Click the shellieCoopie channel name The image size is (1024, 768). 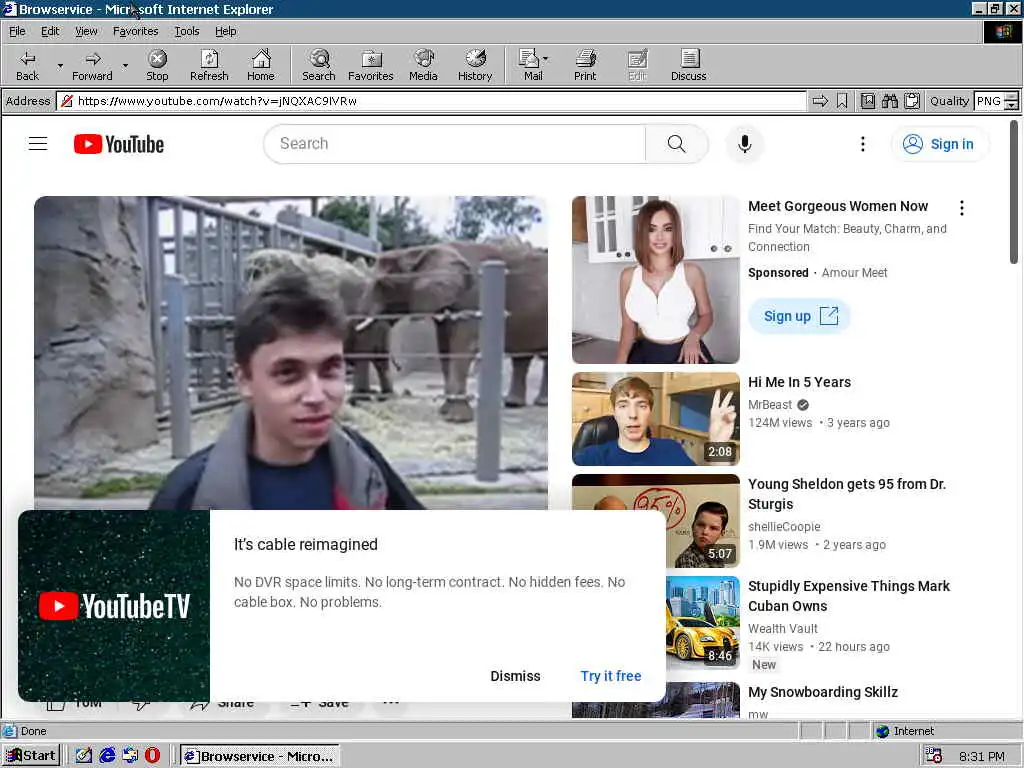pyautogui.click(x=784, y=526)
